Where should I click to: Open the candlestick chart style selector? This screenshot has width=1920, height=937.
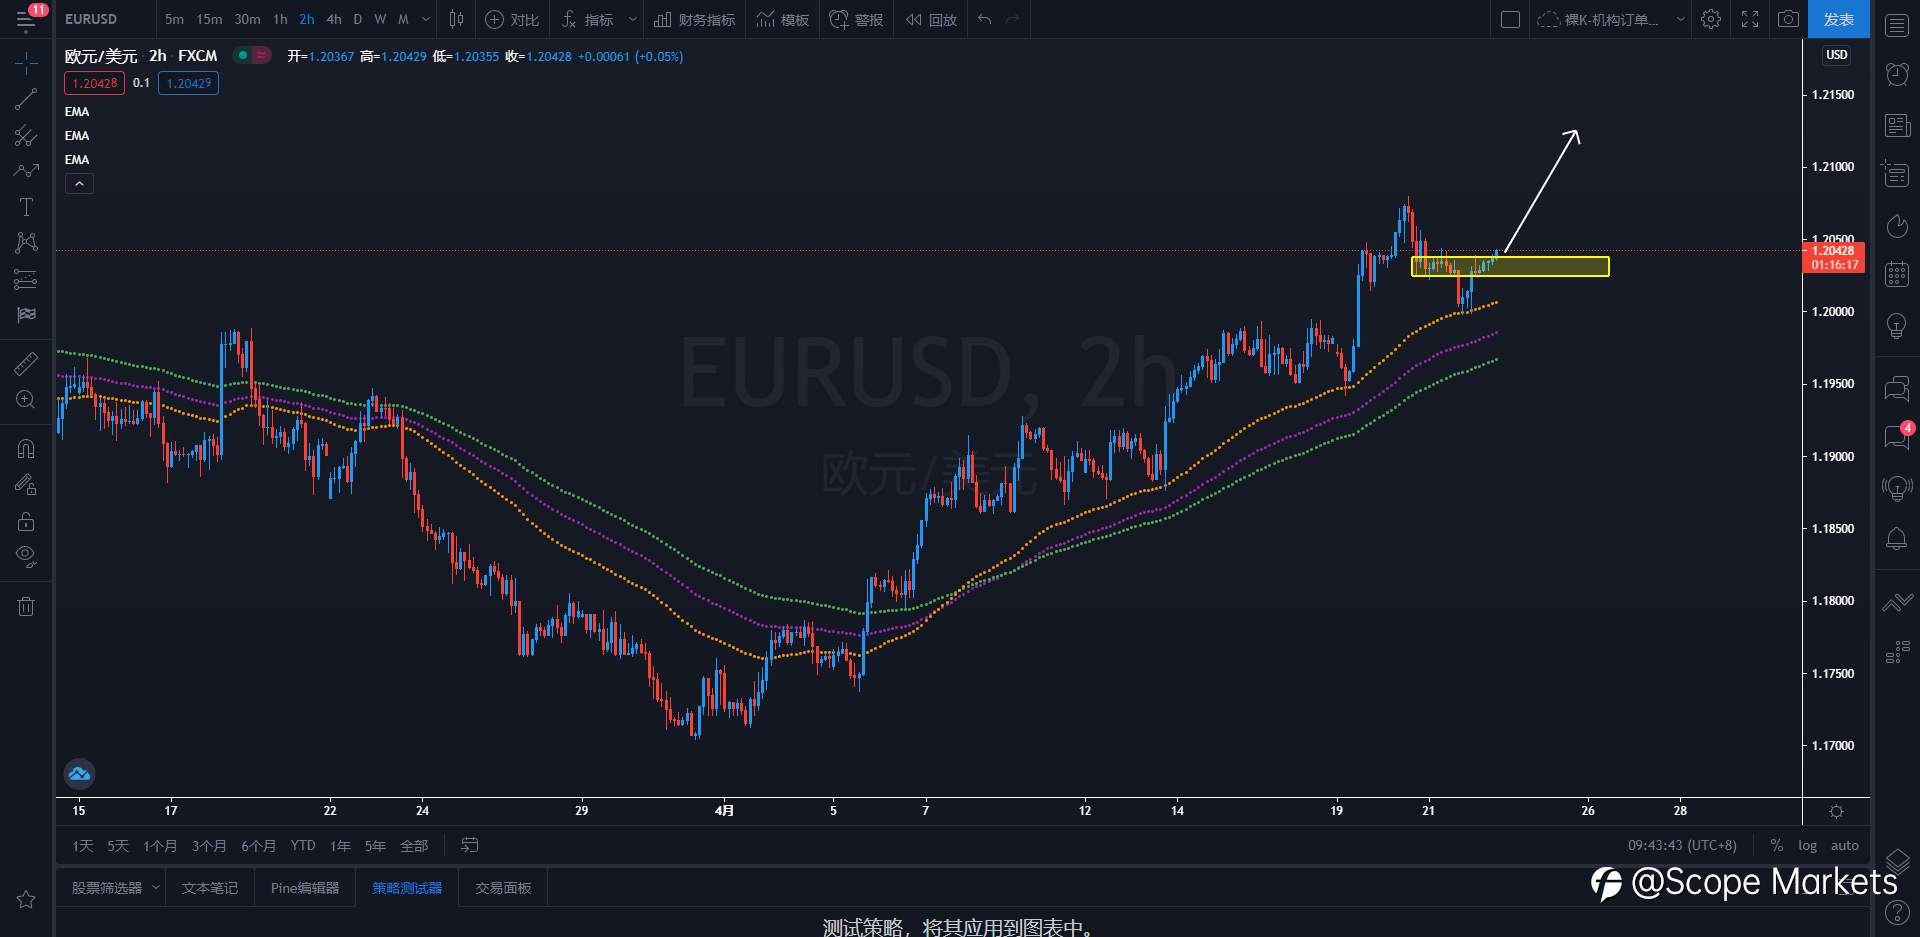tap(456, 19)
